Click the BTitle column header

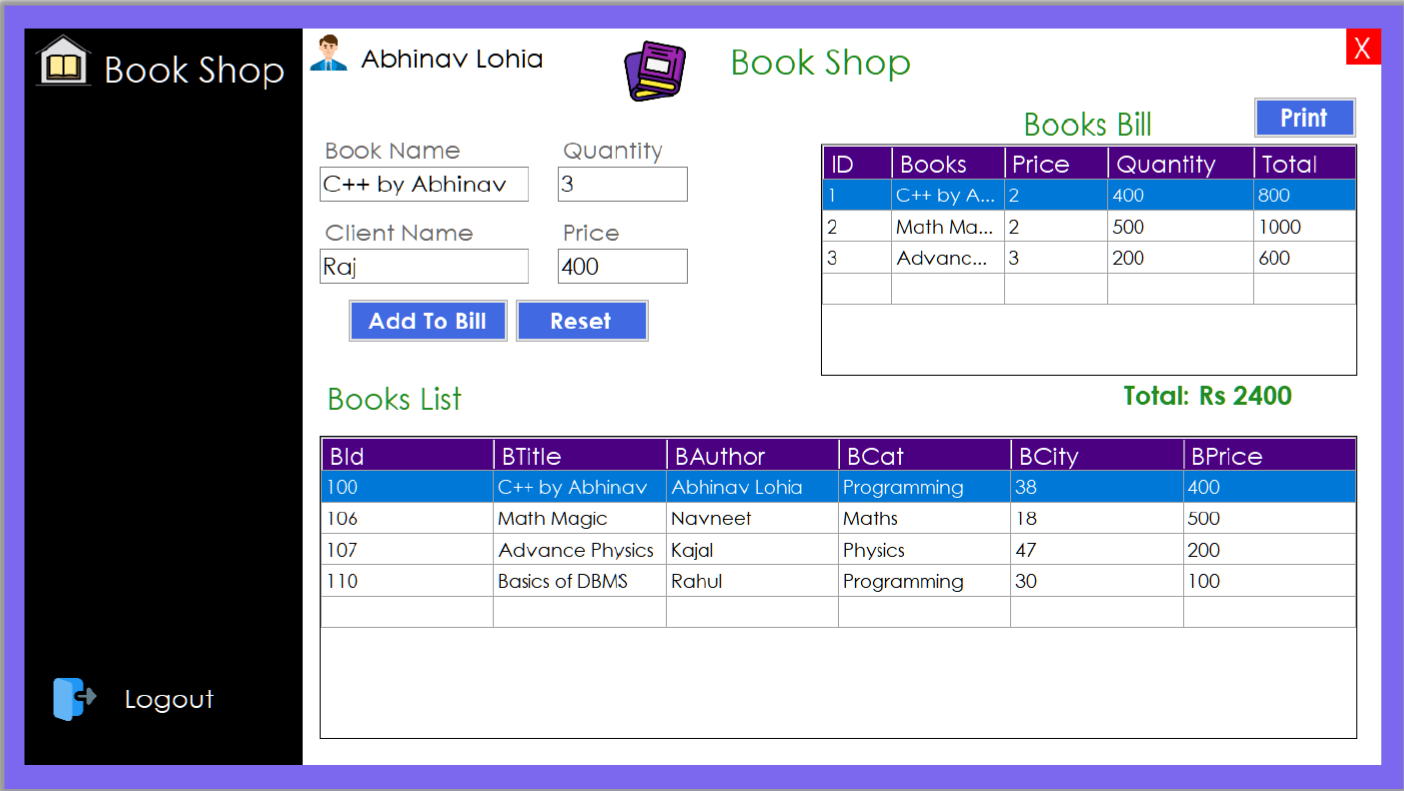530,455
